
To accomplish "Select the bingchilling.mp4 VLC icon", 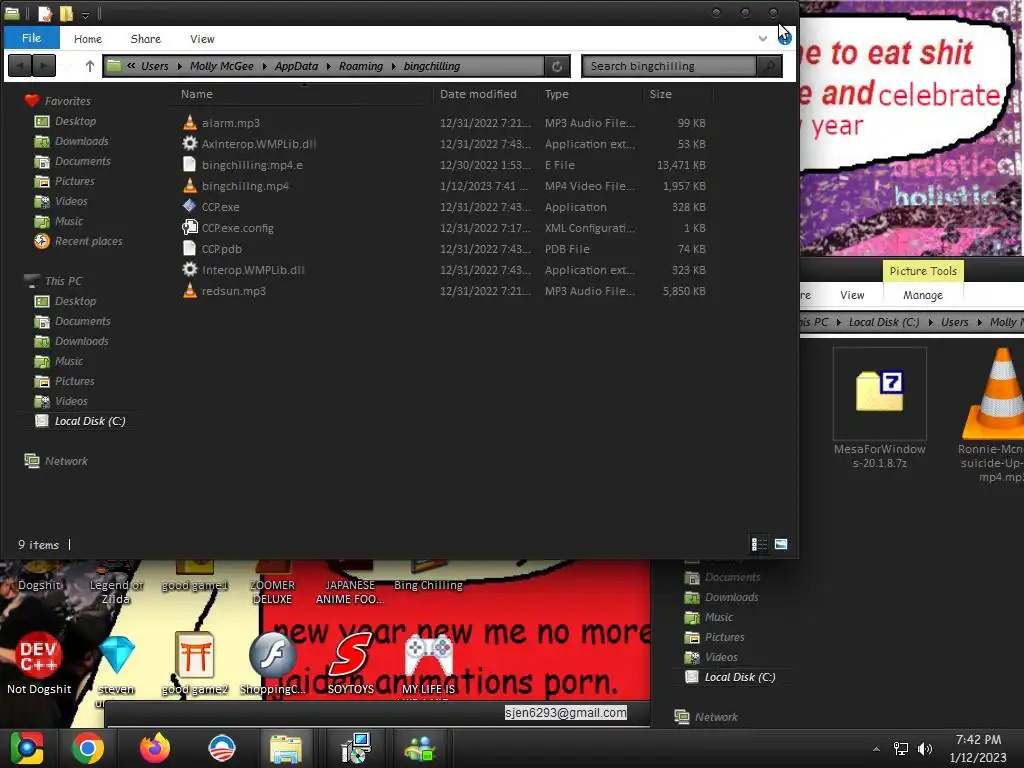I will pyautogui.click(x=189, y=185).
